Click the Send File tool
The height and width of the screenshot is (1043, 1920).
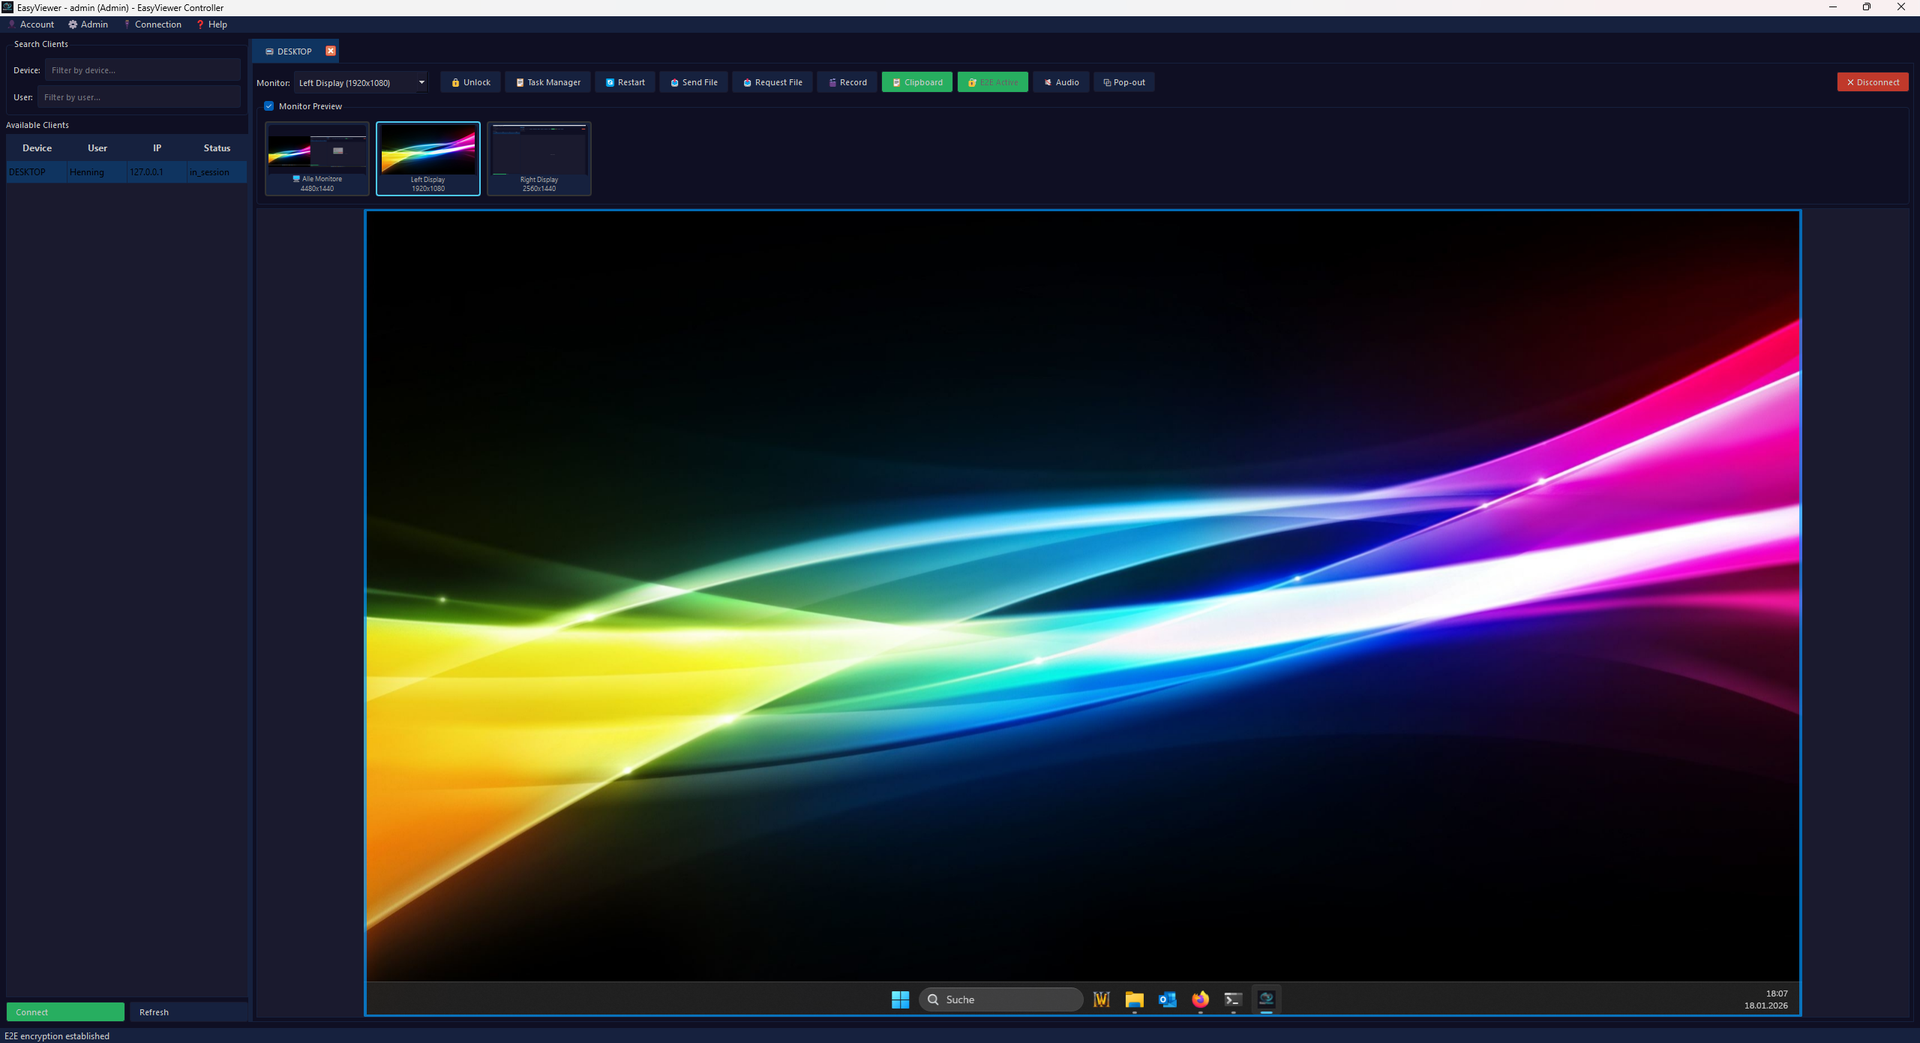(693, 82)
